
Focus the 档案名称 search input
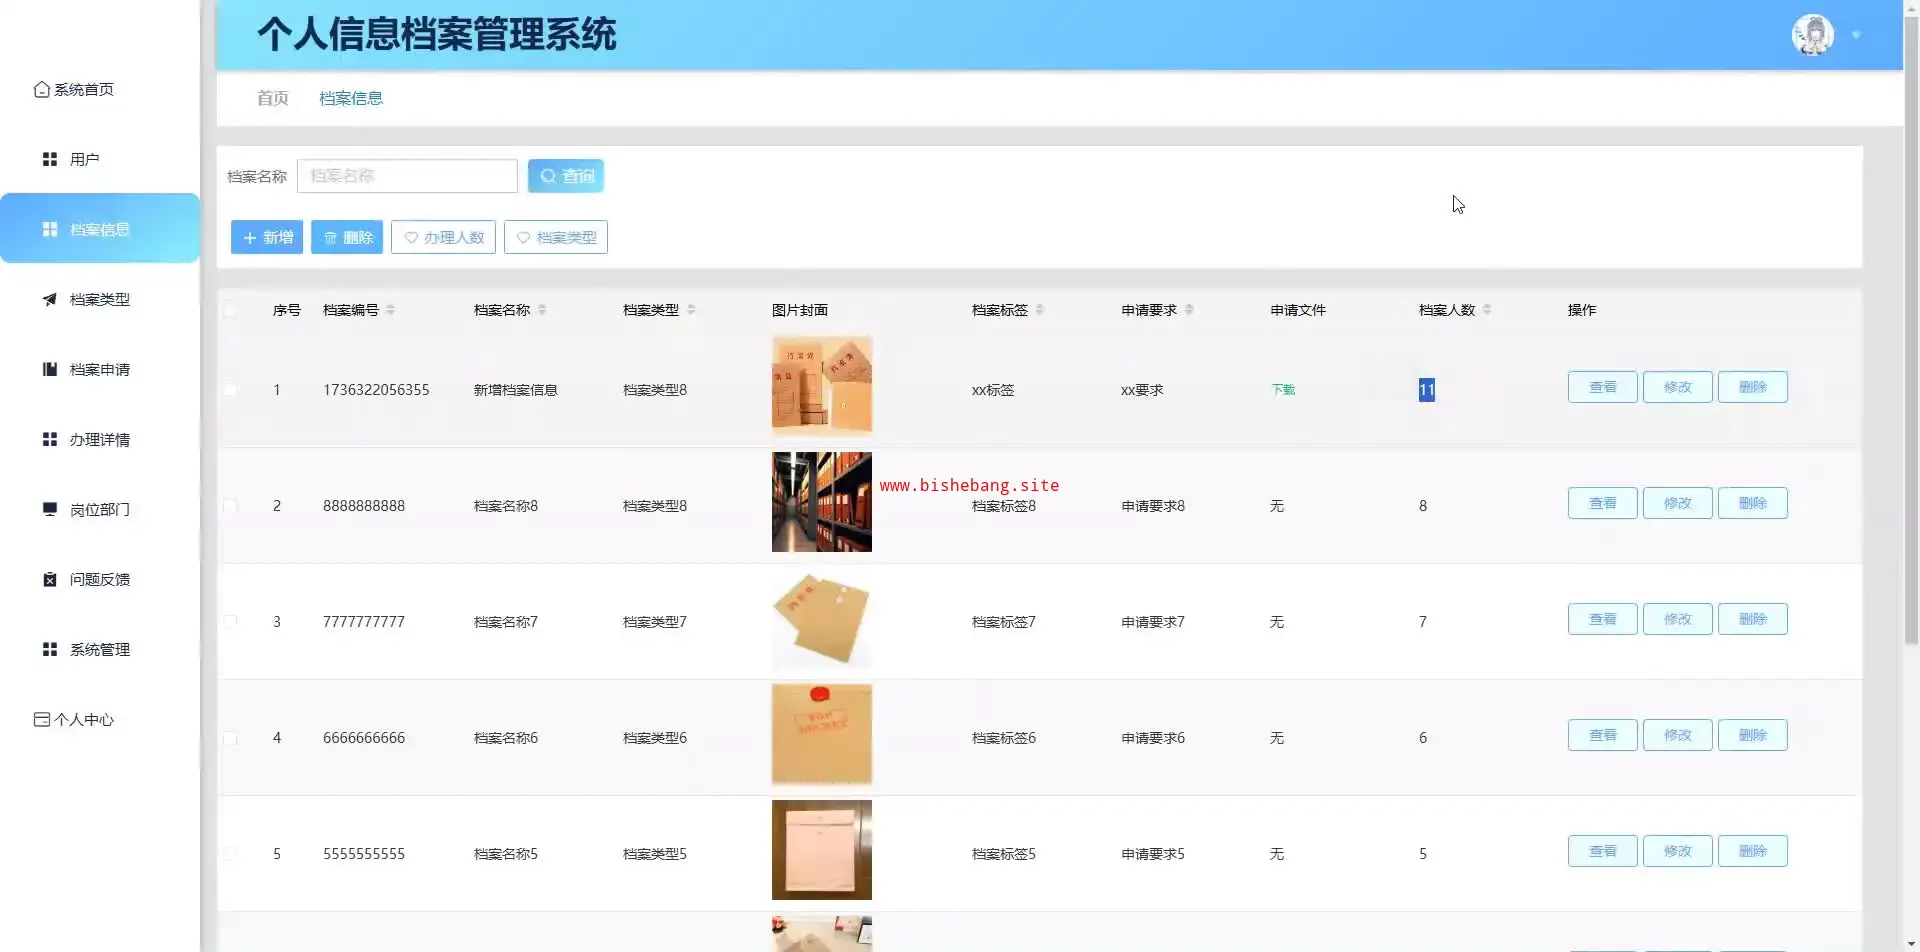[x=407, y=176]
